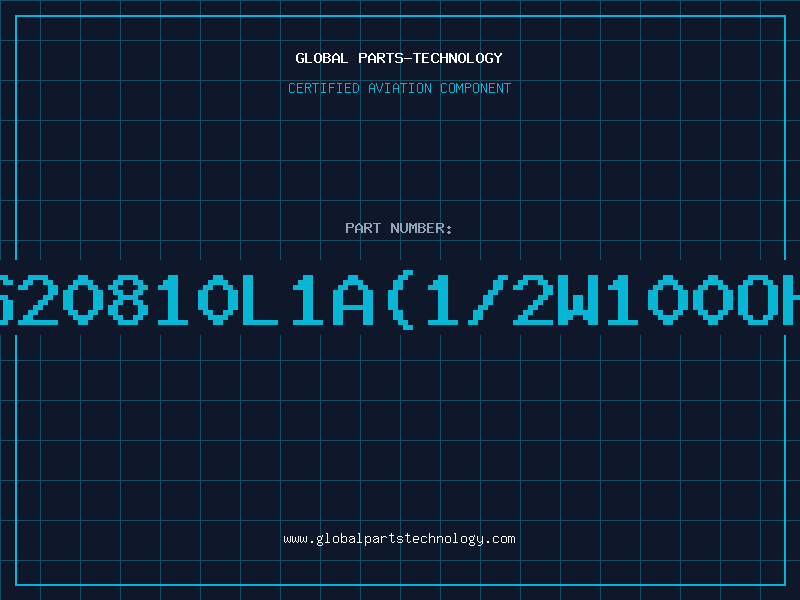Click the large part number text
800x600 pixels.
(400, 299)
